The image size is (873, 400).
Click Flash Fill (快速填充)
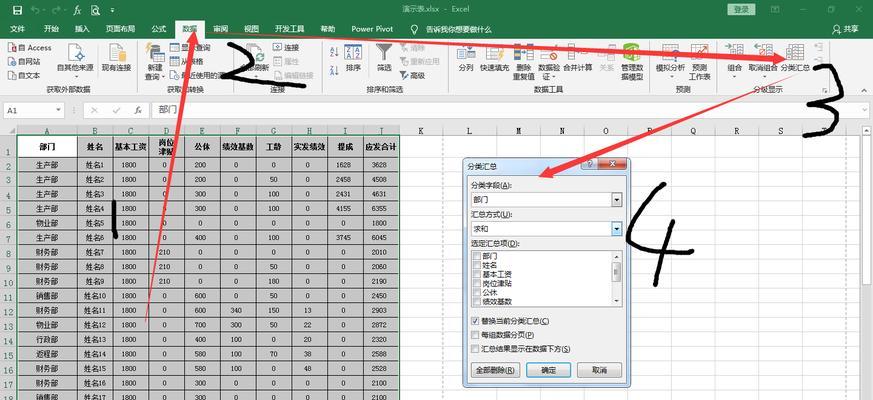(x=494, y=58)
